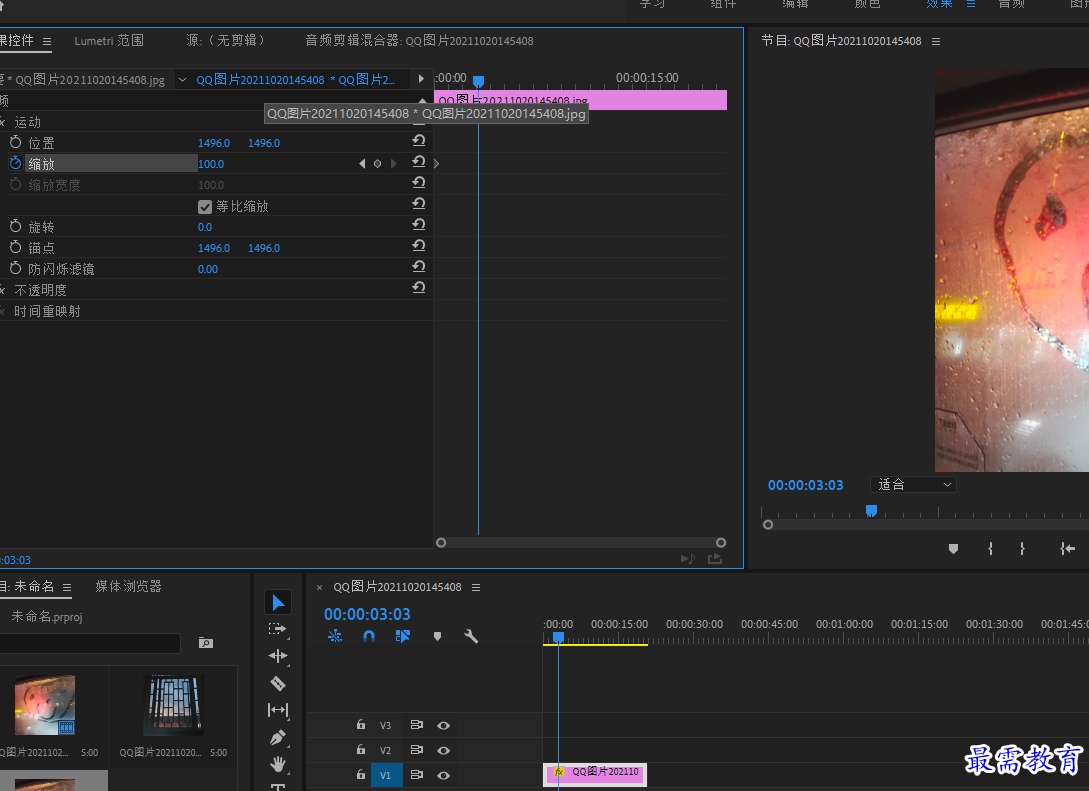Select the Track Select Forward tool
This screenshot has width=1089, height=791.
[x=278, y=629]
